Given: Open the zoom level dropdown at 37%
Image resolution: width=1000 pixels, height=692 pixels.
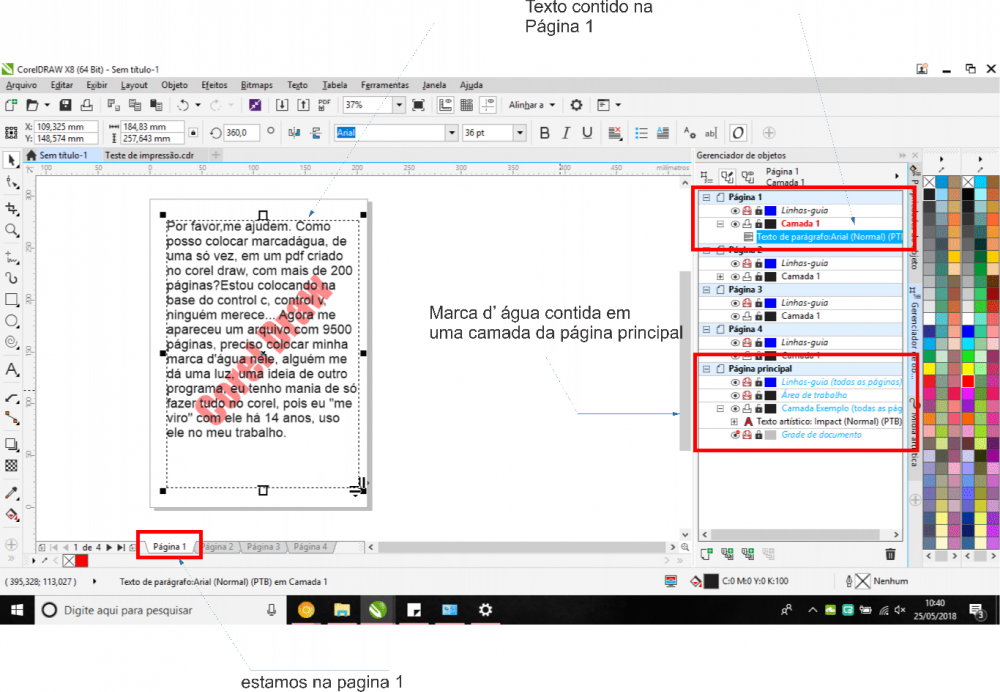Looking at the screenshot, I should click(x=400, y=105).
